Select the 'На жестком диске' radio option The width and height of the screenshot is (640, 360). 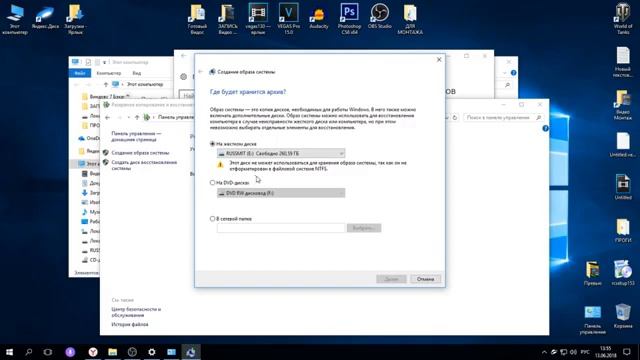(x=212, y=144)
